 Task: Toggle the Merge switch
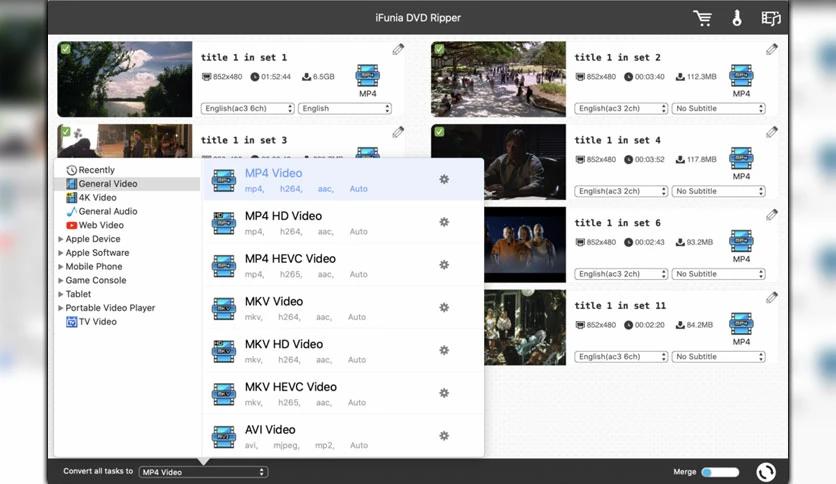(719, 472)
